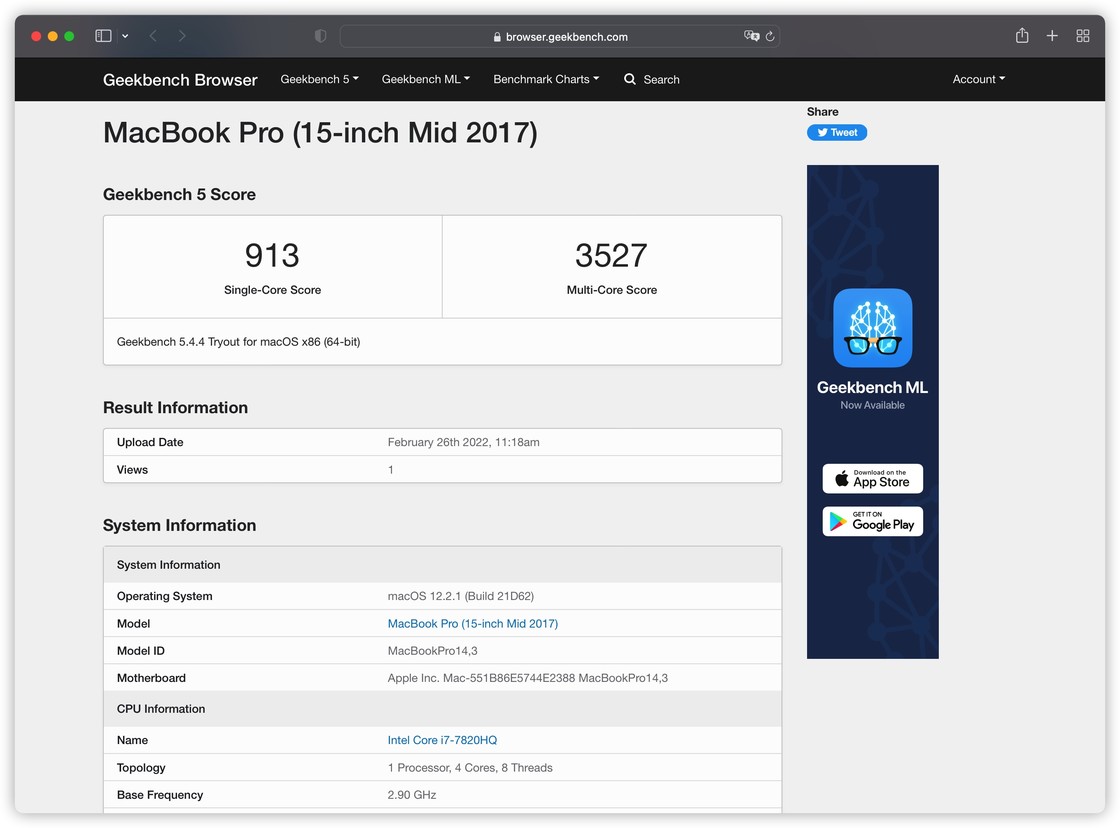The image size is (1120, 828).
Task: Toggle the Safari sidebar icon
Action: [x=103, y=35]
